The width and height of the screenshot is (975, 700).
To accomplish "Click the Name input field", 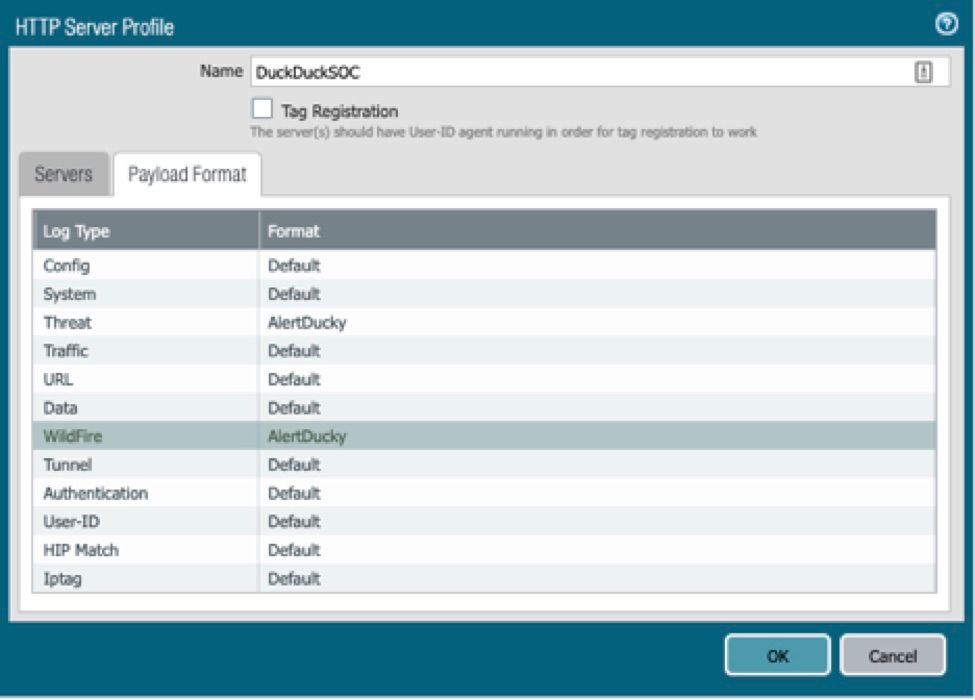I will point(580,72).
